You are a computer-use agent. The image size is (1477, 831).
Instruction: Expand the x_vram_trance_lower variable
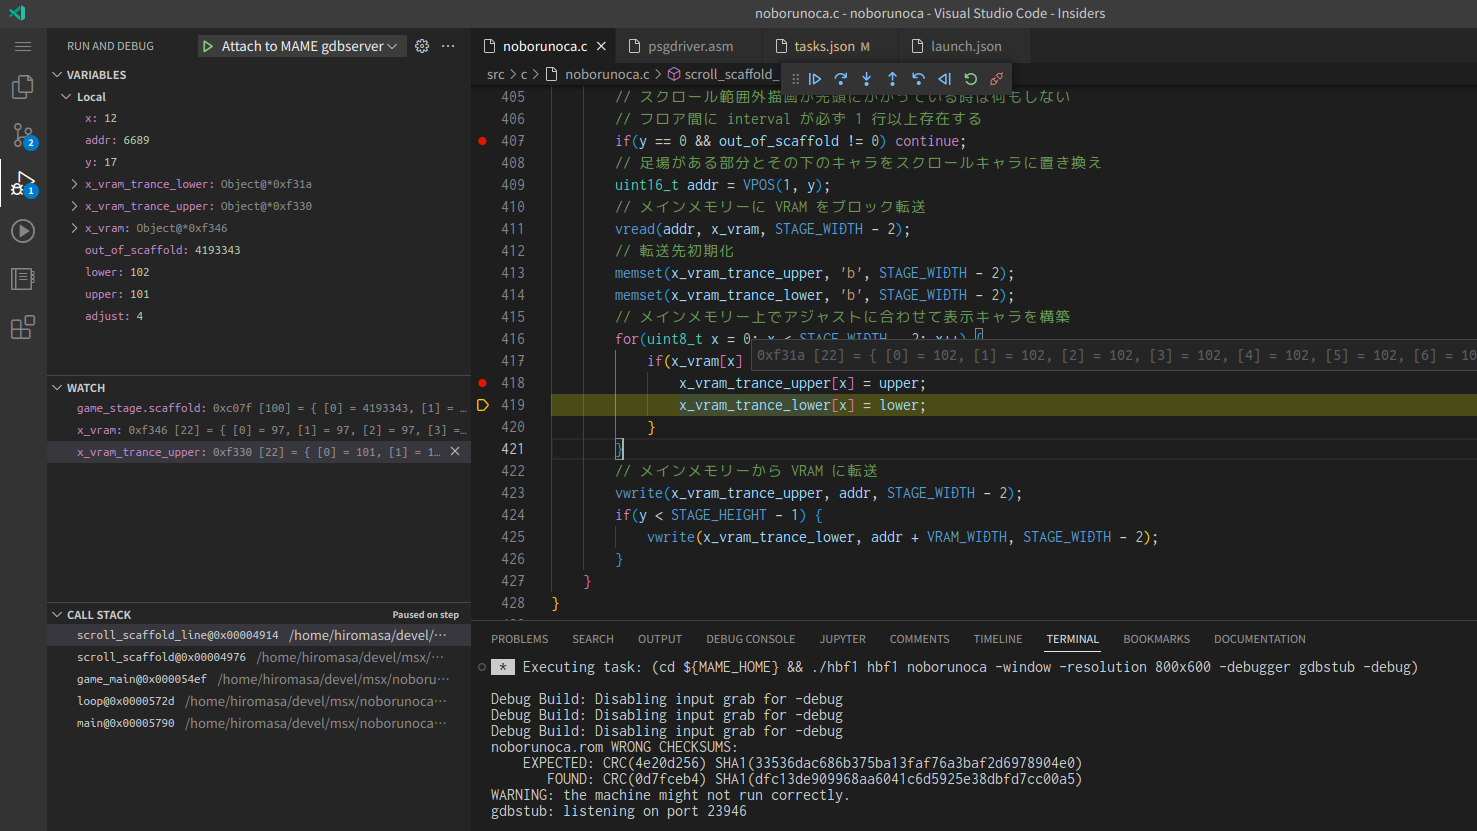[x=75, y=184]
